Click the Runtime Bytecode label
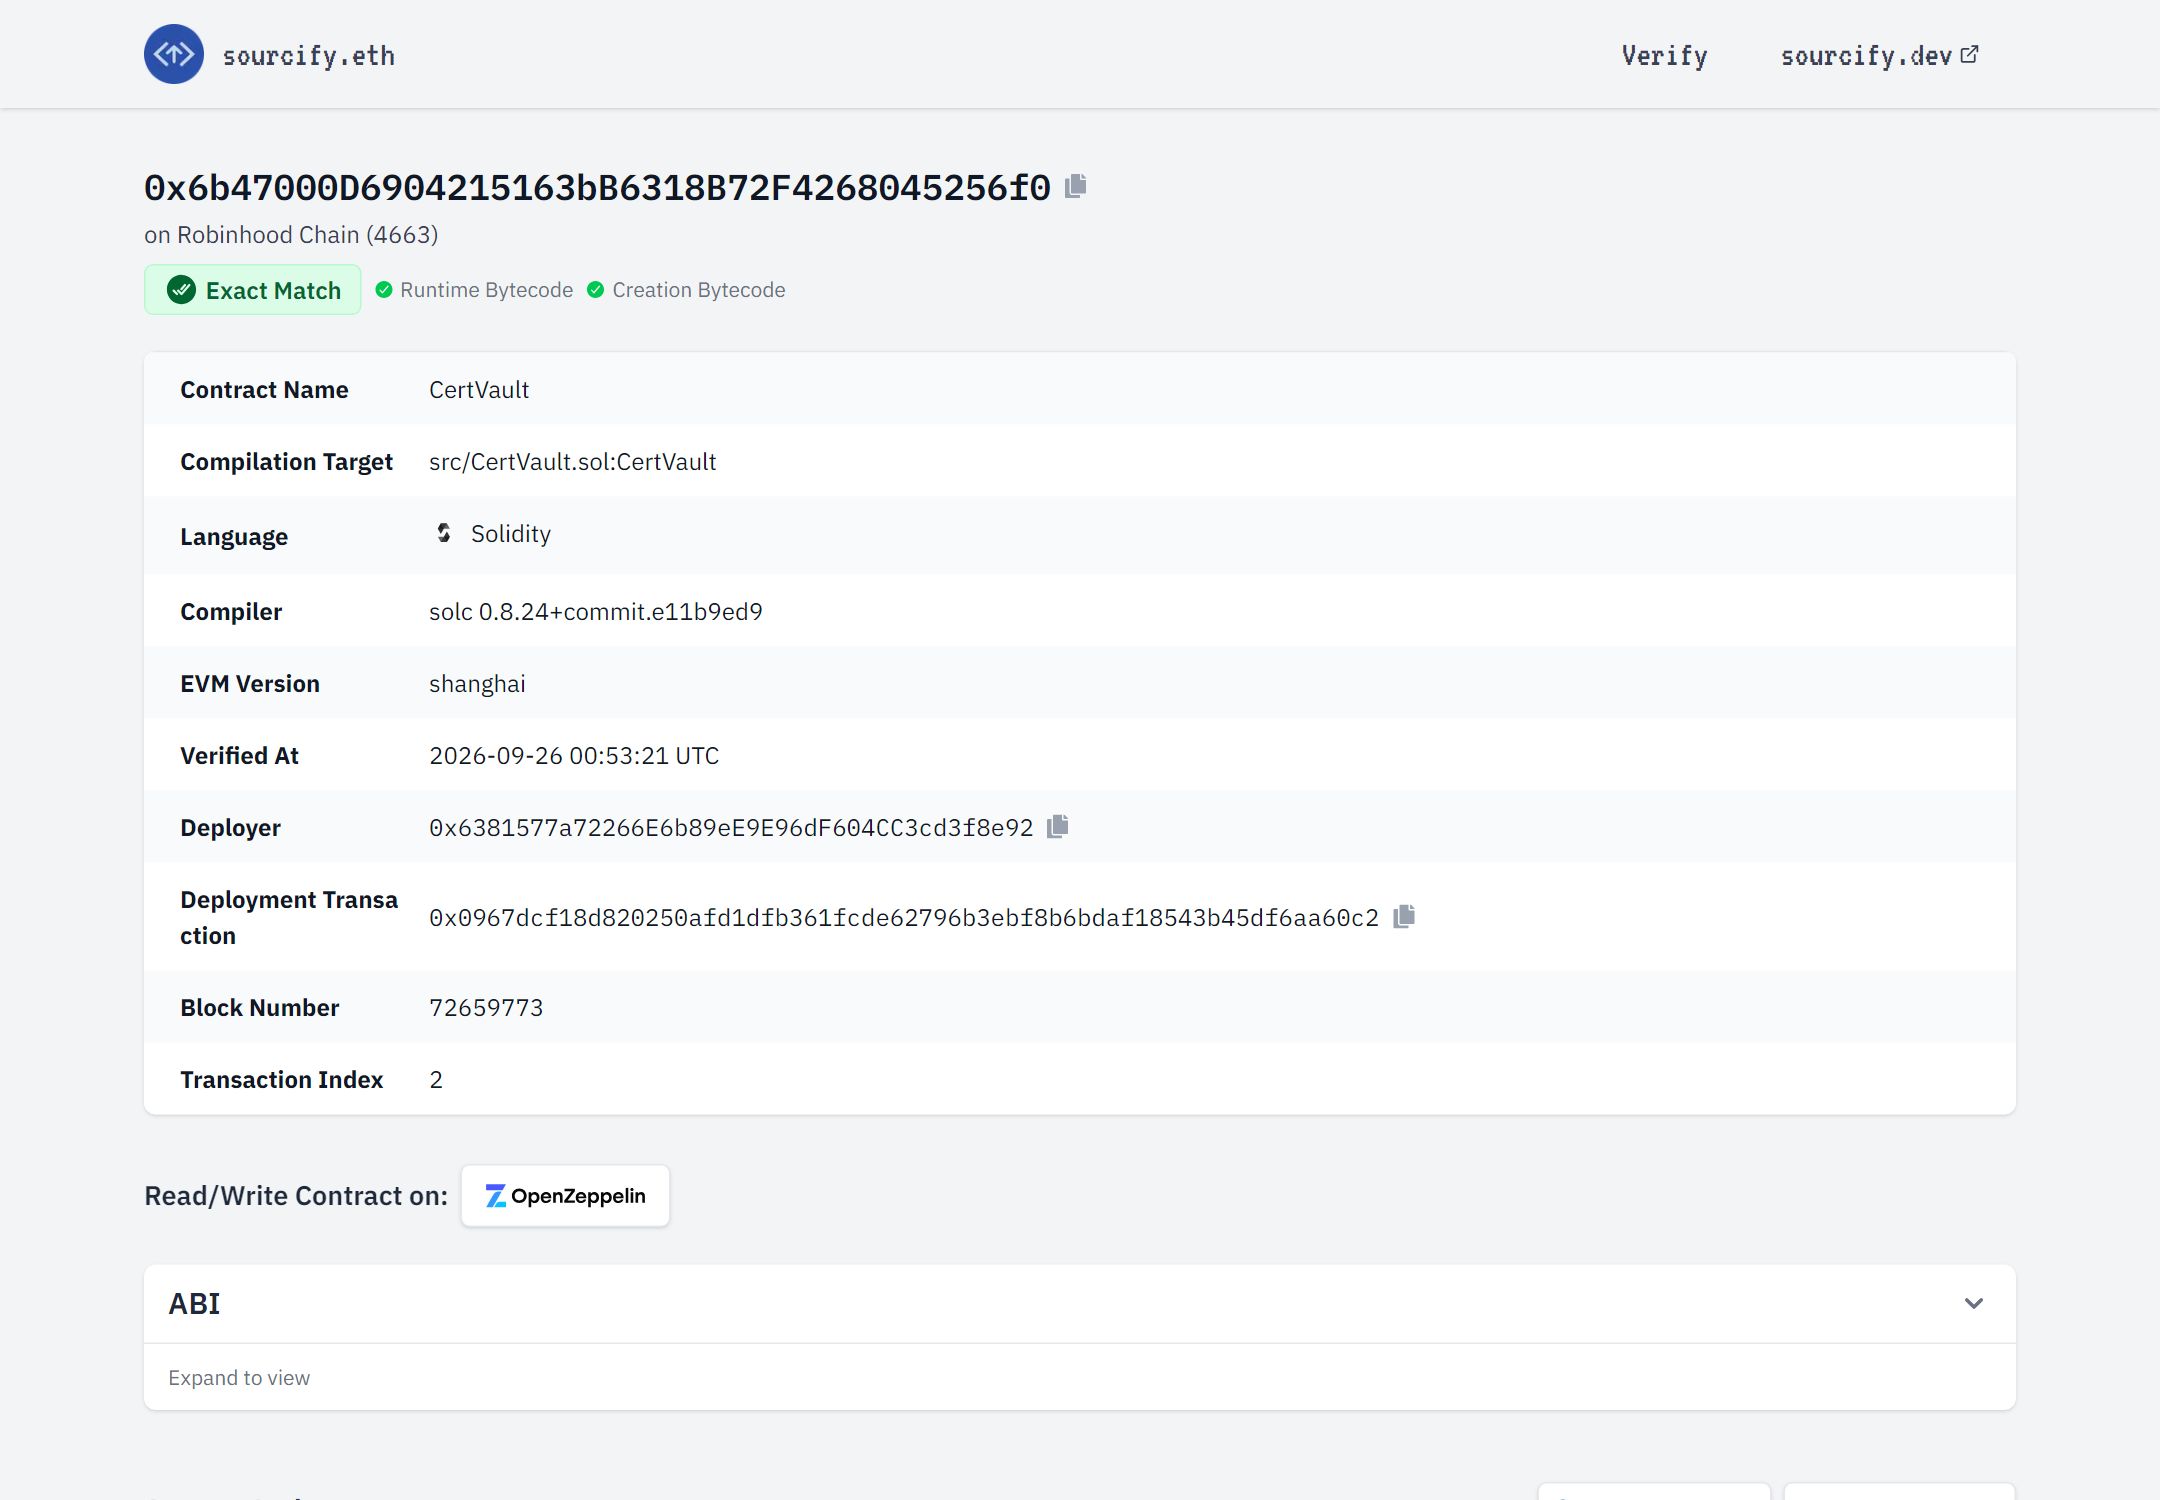 click(486, 290)
